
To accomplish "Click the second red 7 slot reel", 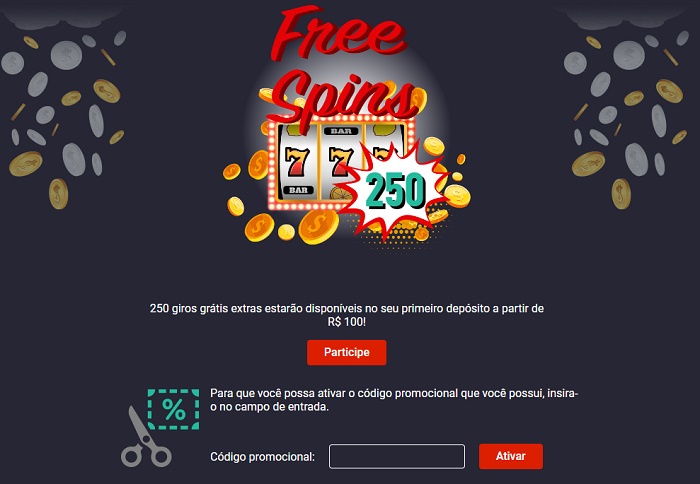I will point(340,162).
